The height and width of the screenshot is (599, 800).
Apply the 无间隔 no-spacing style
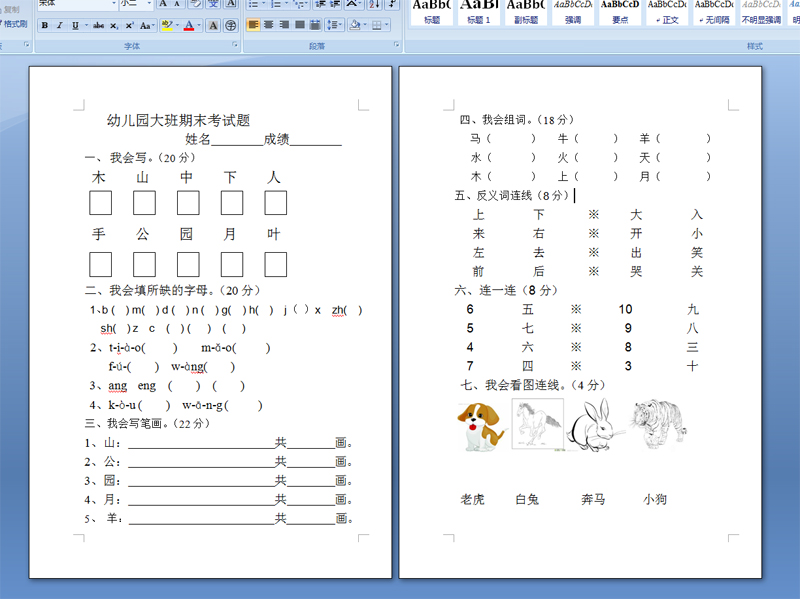click(x=713, y=12)
